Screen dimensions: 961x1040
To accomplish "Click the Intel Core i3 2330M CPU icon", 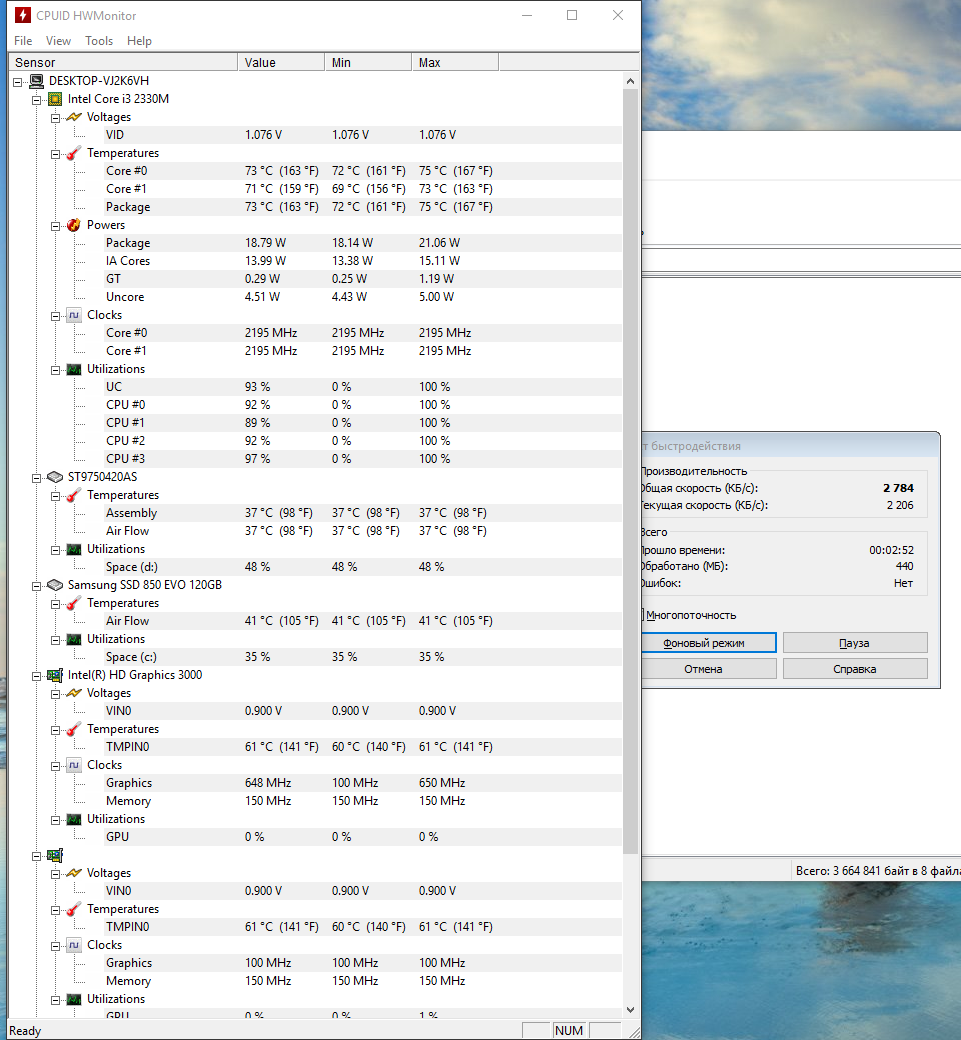I will (55, 99).
